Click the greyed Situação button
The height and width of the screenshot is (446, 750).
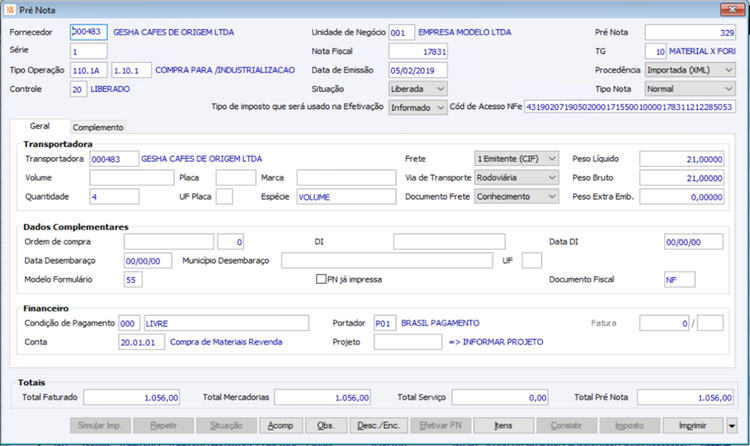tap(227, 425)
